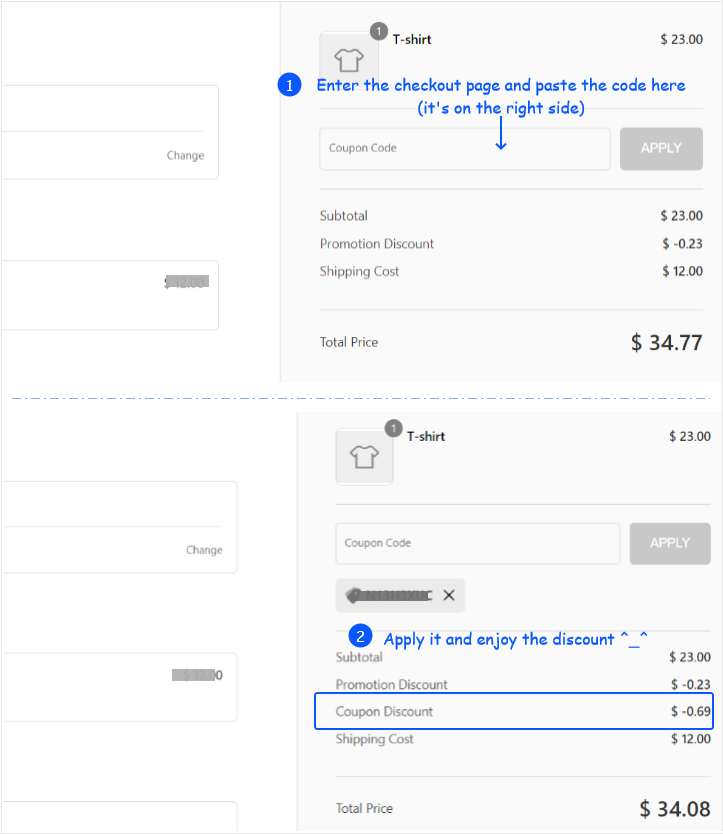This screenshot has height=834, width=723.
Task: Select the blurred applied coupon code tag
Action: (x=389, y=595)
